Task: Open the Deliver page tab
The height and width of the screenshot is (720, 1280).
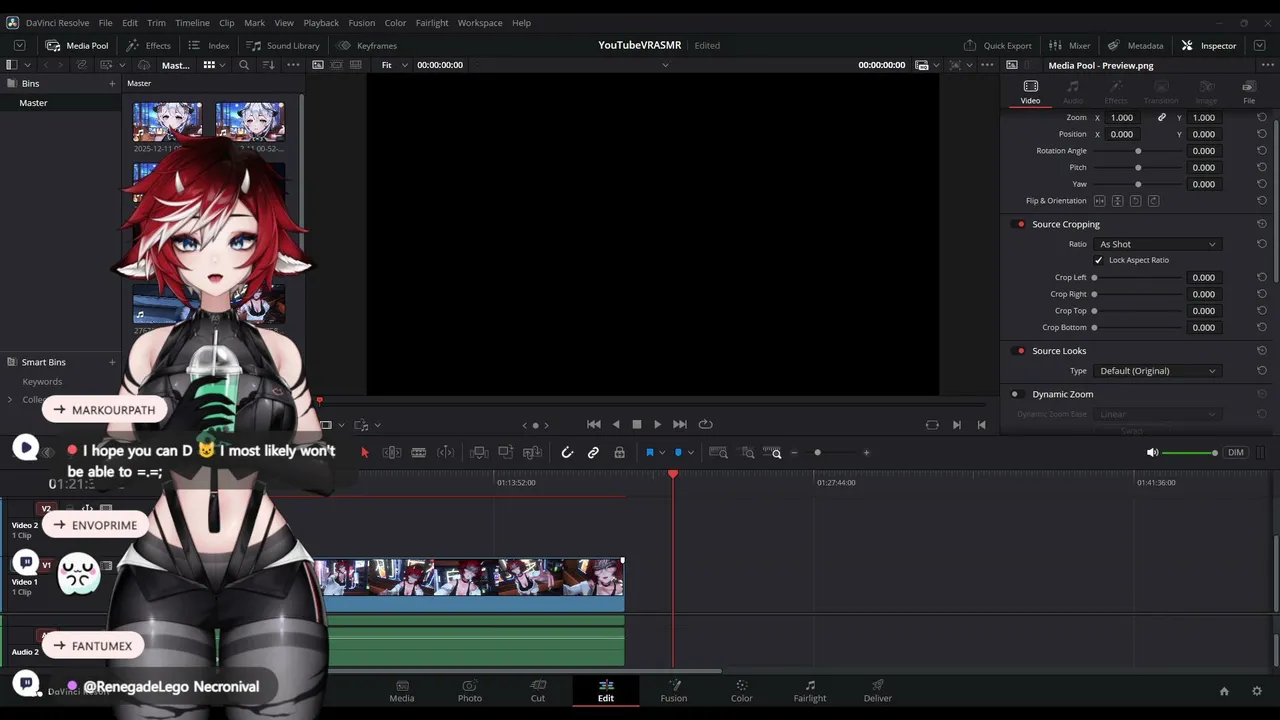Action: click(878, 691)
